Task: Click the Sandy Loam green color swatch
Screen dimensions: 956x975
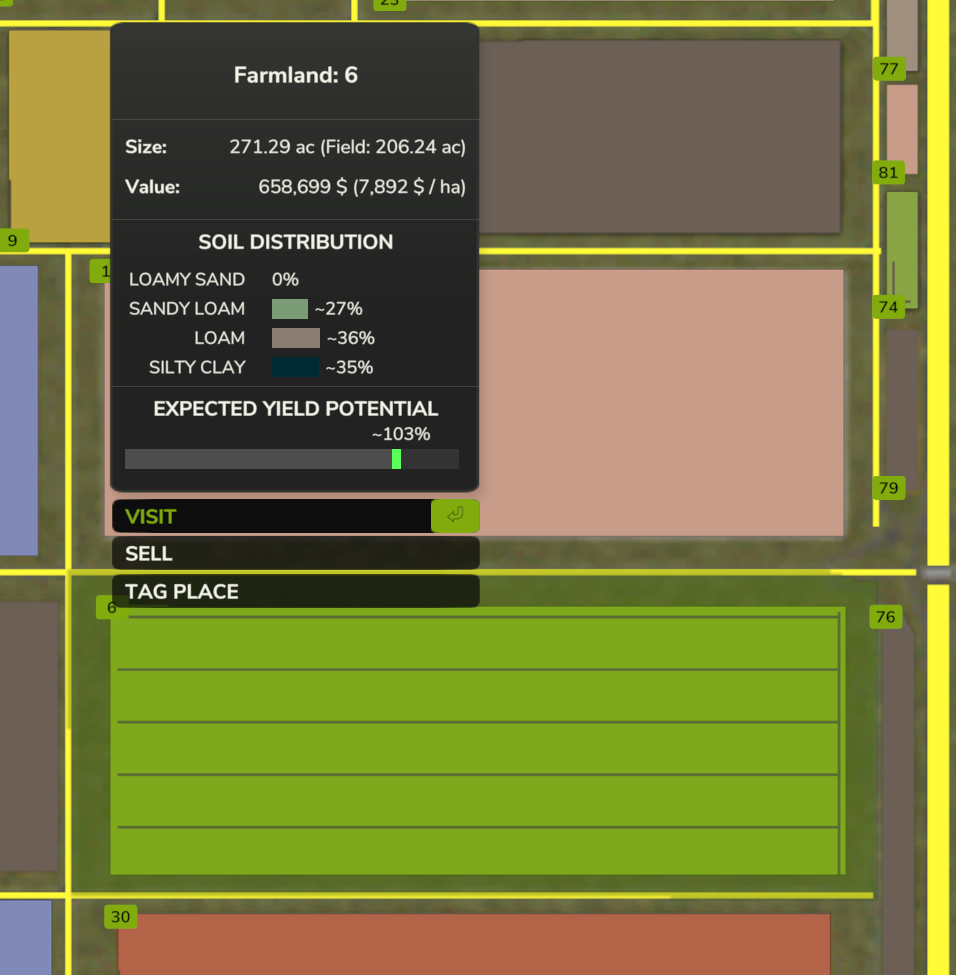Action: 290,308
